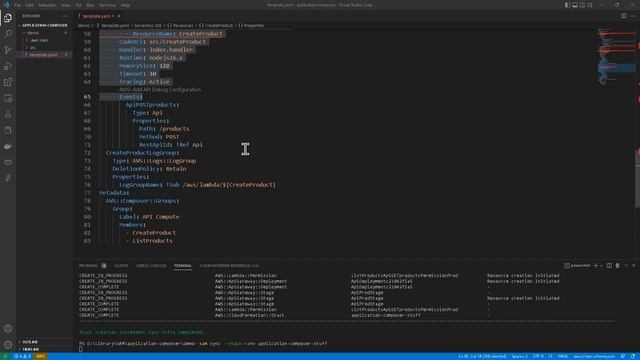Toggle bottom panel layout icon

coord(575,5)
